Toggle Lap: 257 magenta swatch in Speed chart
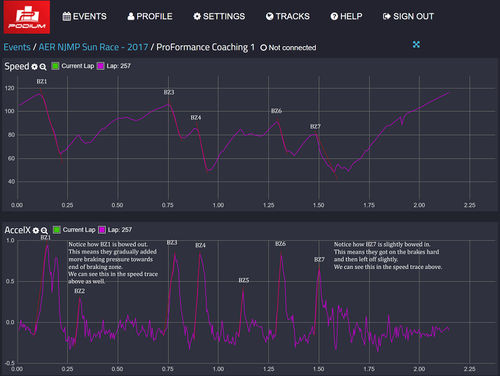This screenshot has height=376, width=500. (101, 66)
